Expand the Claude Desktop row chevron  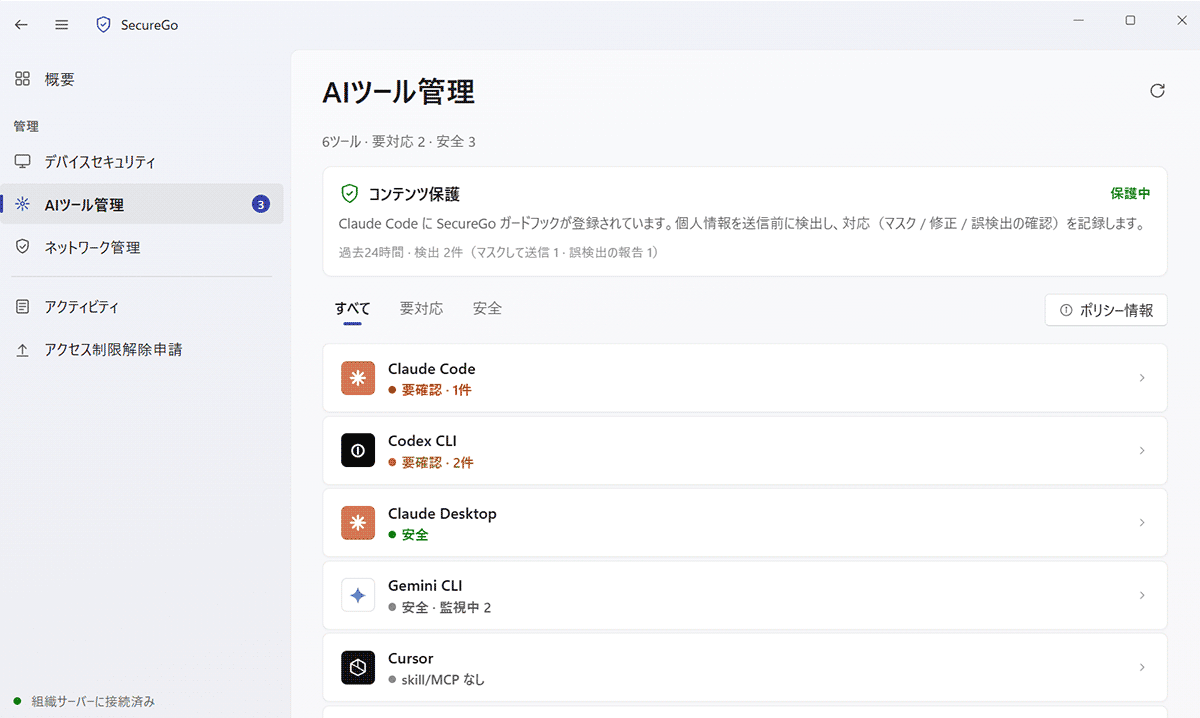[1142, 523]
